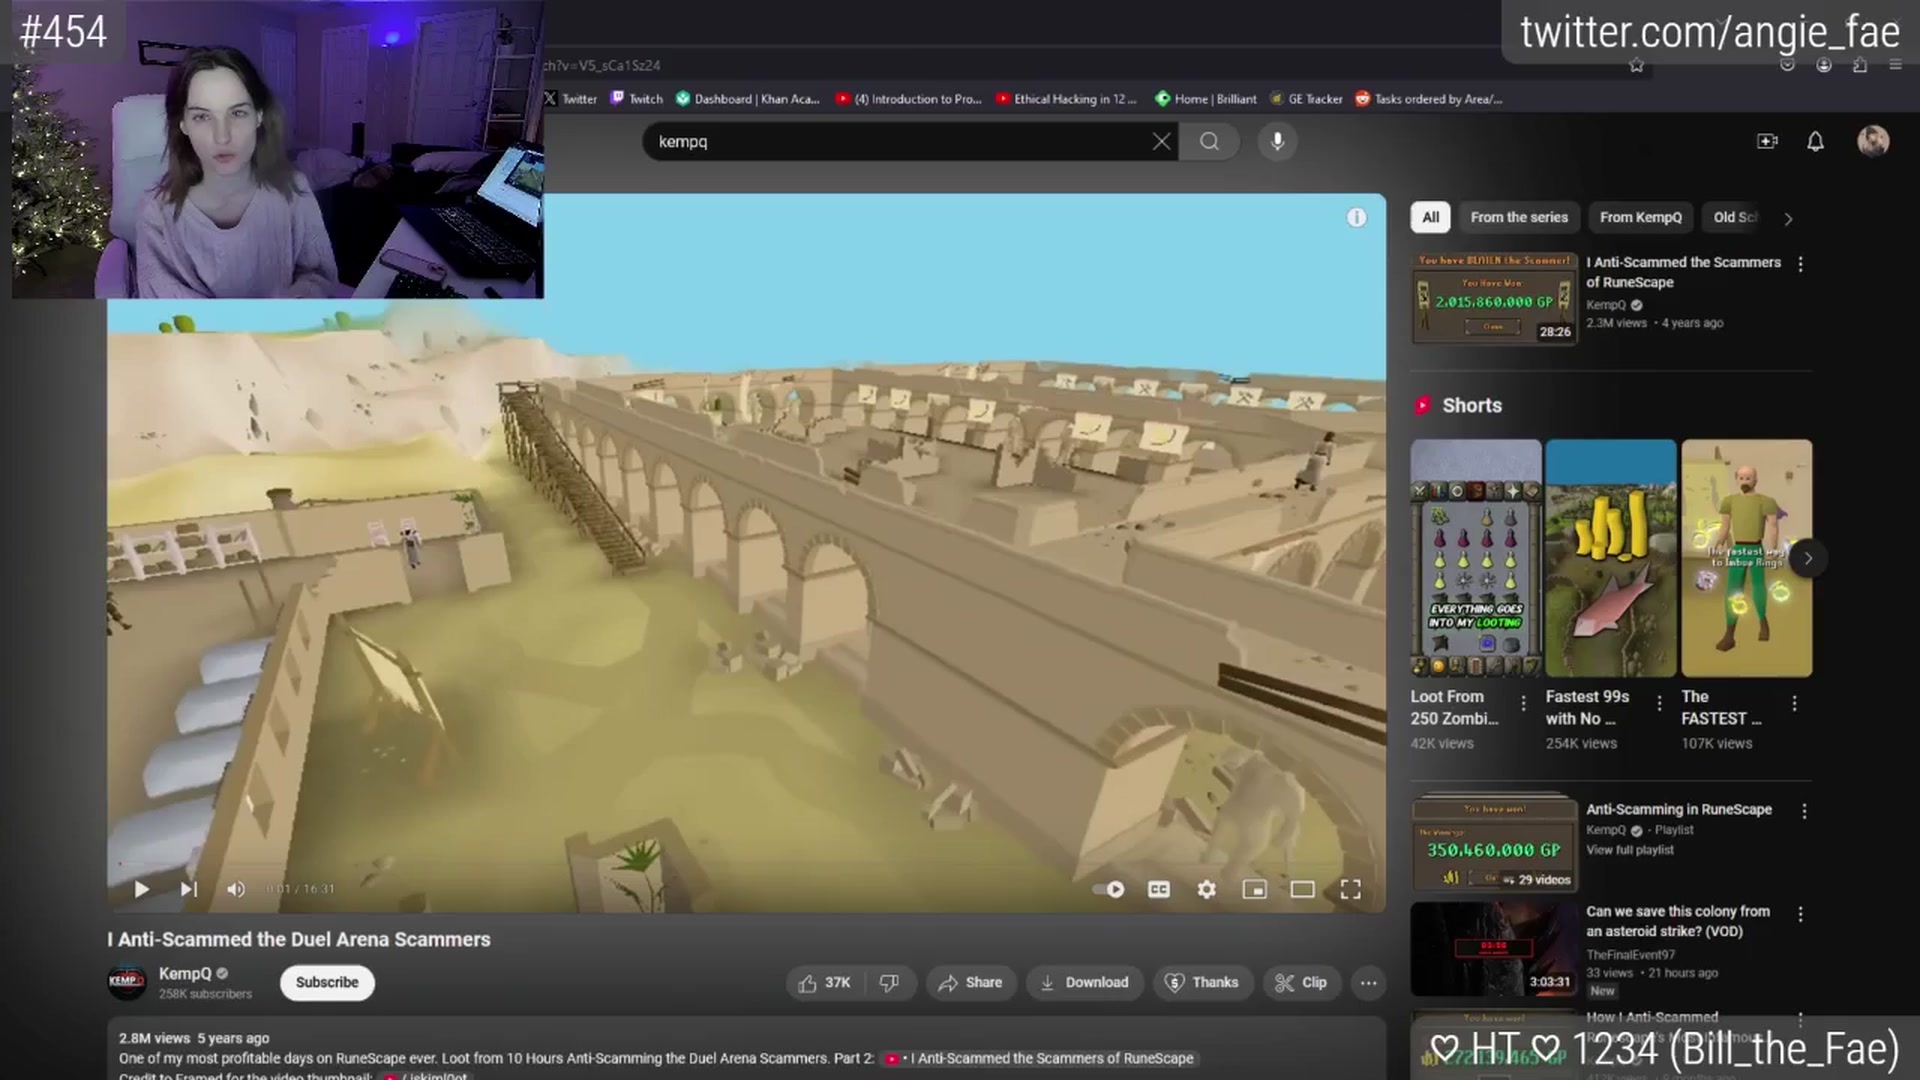Play the Duel Arena video
Viewport: 1920px width, 1080px height.
[x=141, y=889]
